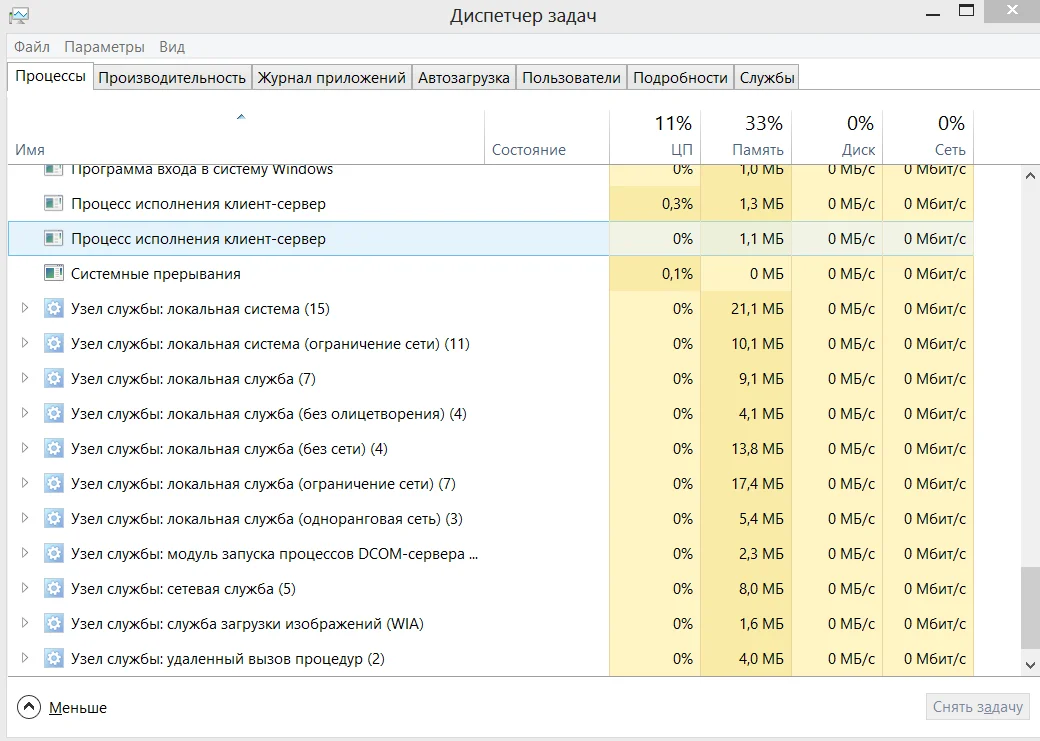
Task: Expand Узел службы: локальная служба (7)
Action: click(25, 379)
